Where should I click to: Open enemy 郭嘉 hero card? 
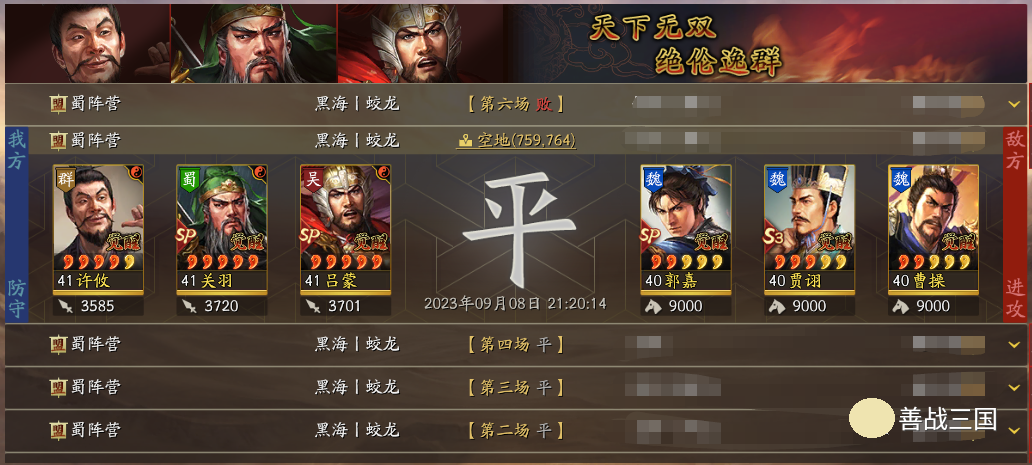tap(686, 229)
